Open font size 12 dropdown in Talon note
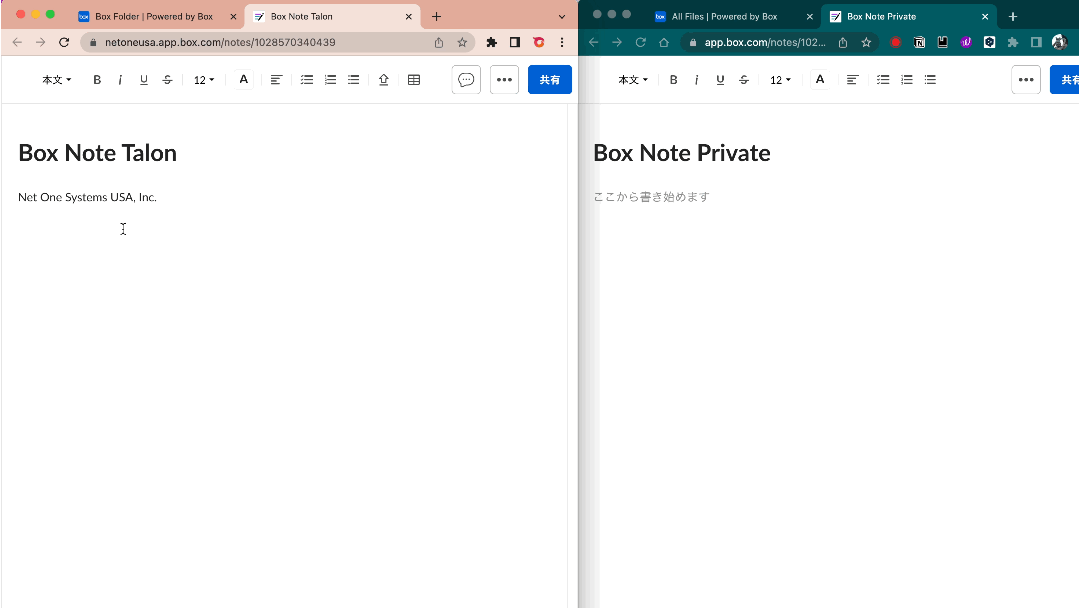 pyautogui.click(x=203, y=80)
